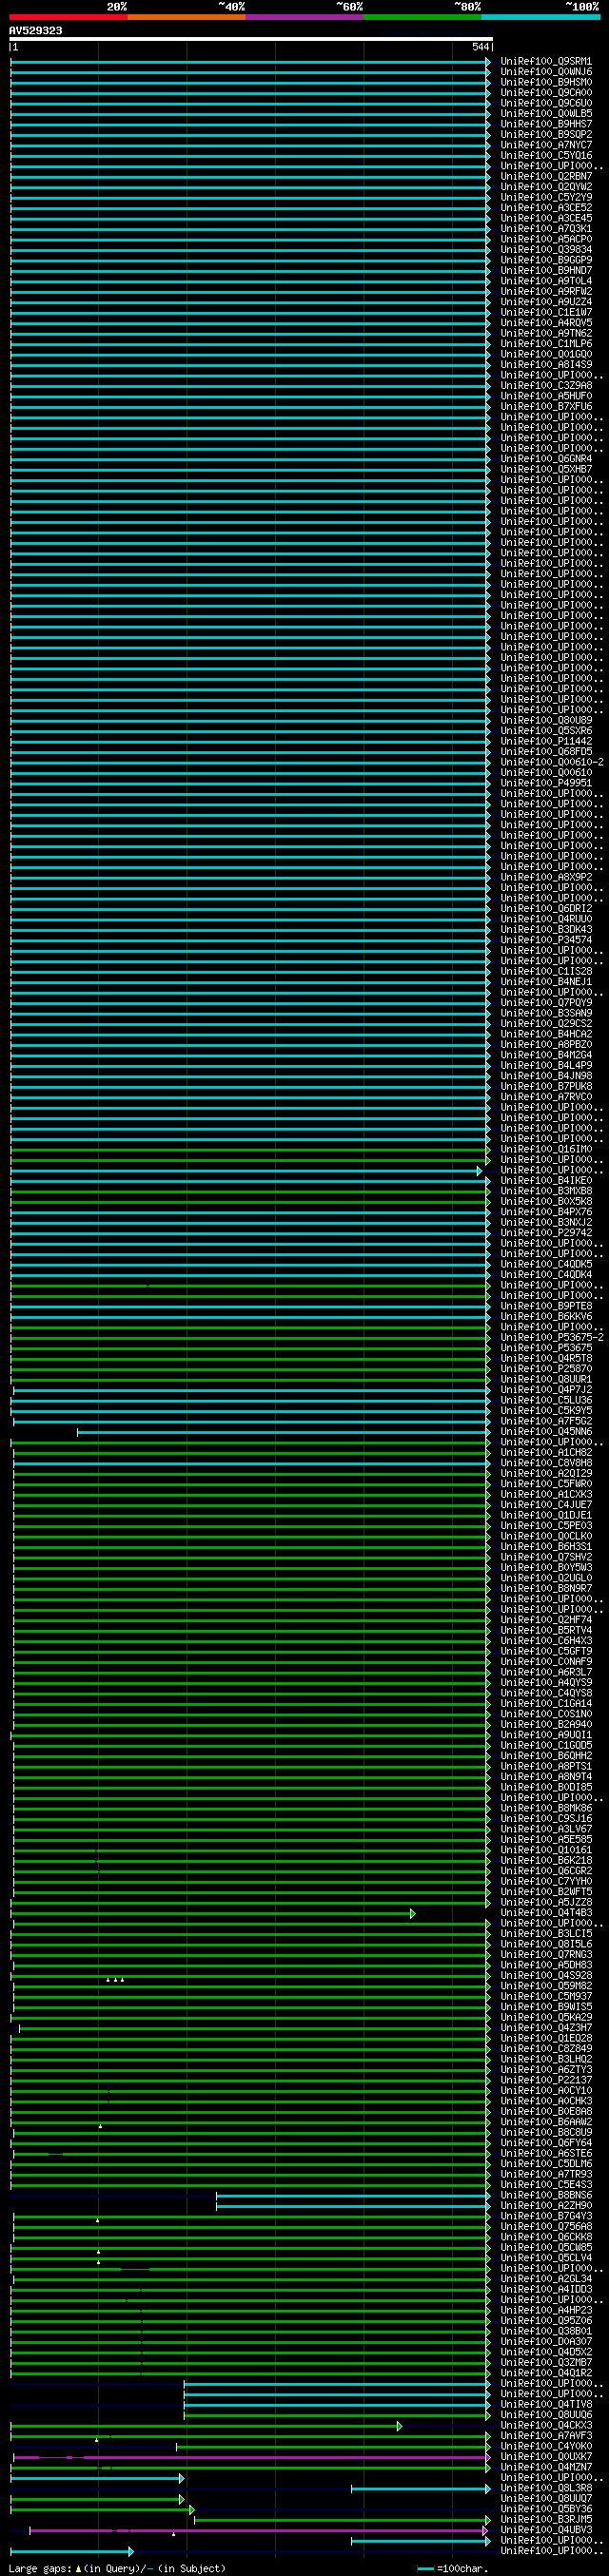Click the label UniRef100_B3RJM5
The width and height of the screenshot is (609, 2576).
coord(546,2519)
